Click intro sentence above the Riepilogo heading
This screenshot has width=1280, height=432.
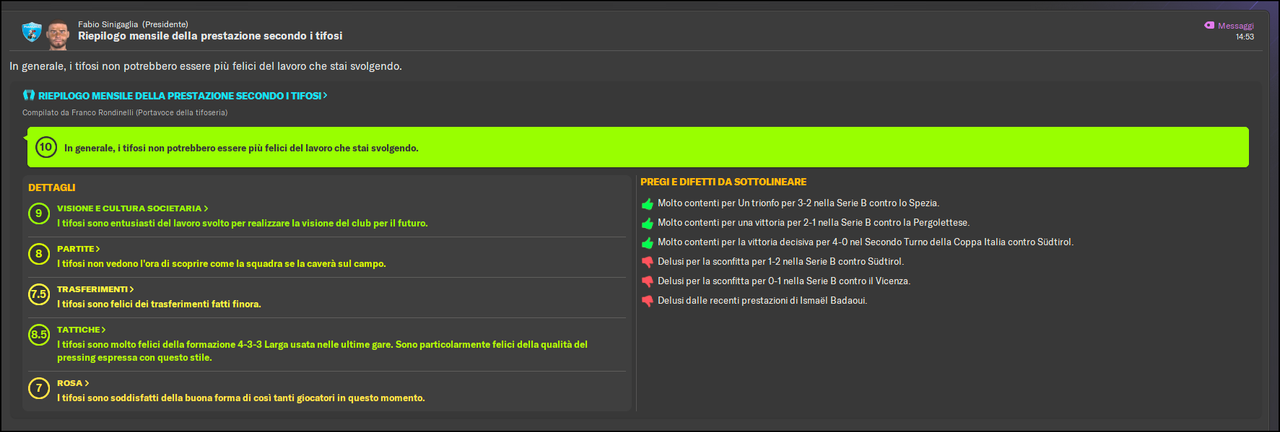tap(206, 66)
